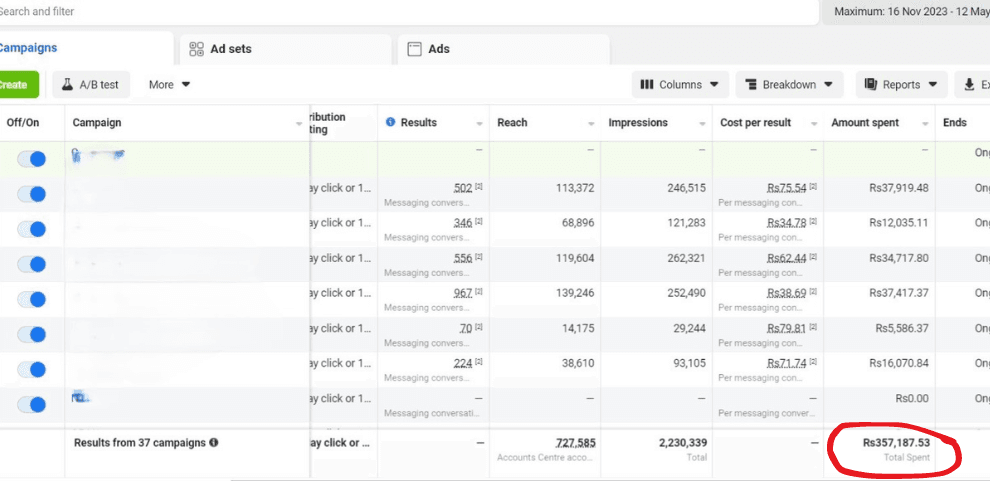Image resolution: width=990 pixels, height=481 pixels.
Task: Click the Ads tab window icon
Action: 414,49
